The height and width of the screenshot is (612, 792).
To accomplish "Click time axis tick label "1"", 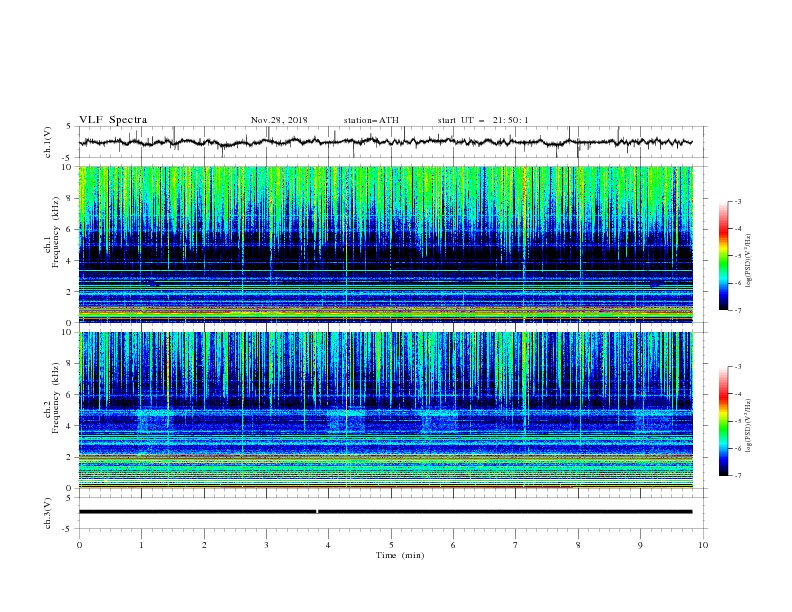I will (141, 545).
